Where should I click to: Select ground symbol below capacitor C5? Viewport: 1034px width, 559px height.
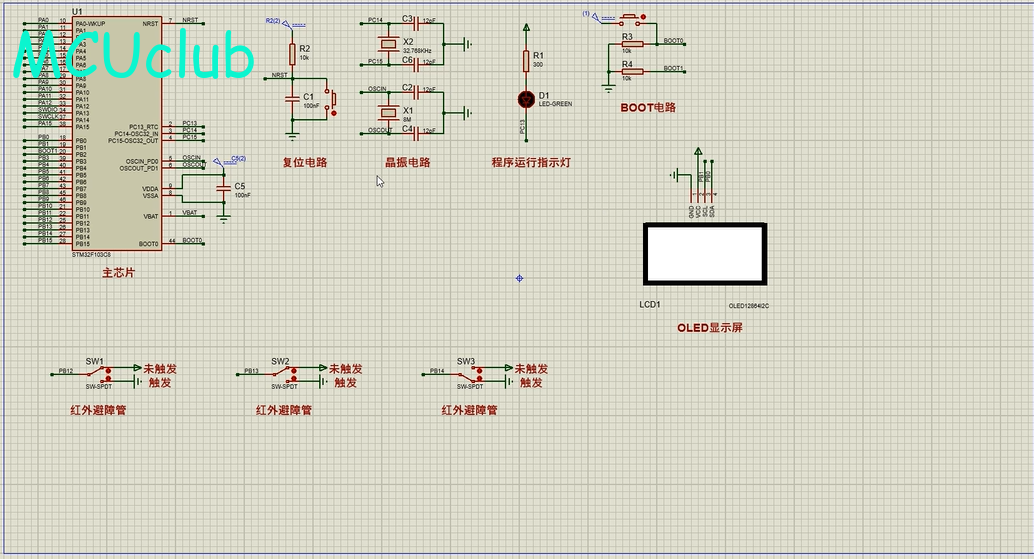coord(224,218)
